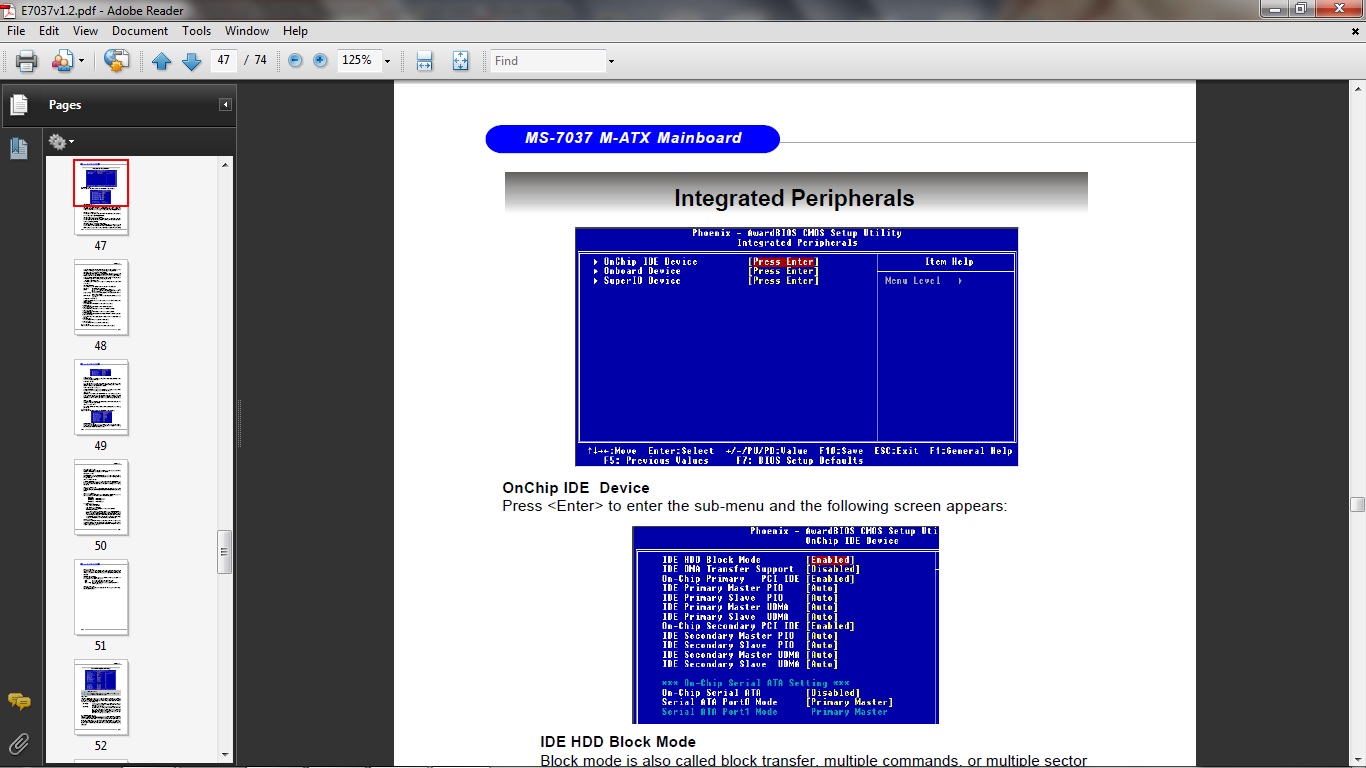The image size is (1366, 768).
Task: Select page 52 thumbnail
Action: 101,697
